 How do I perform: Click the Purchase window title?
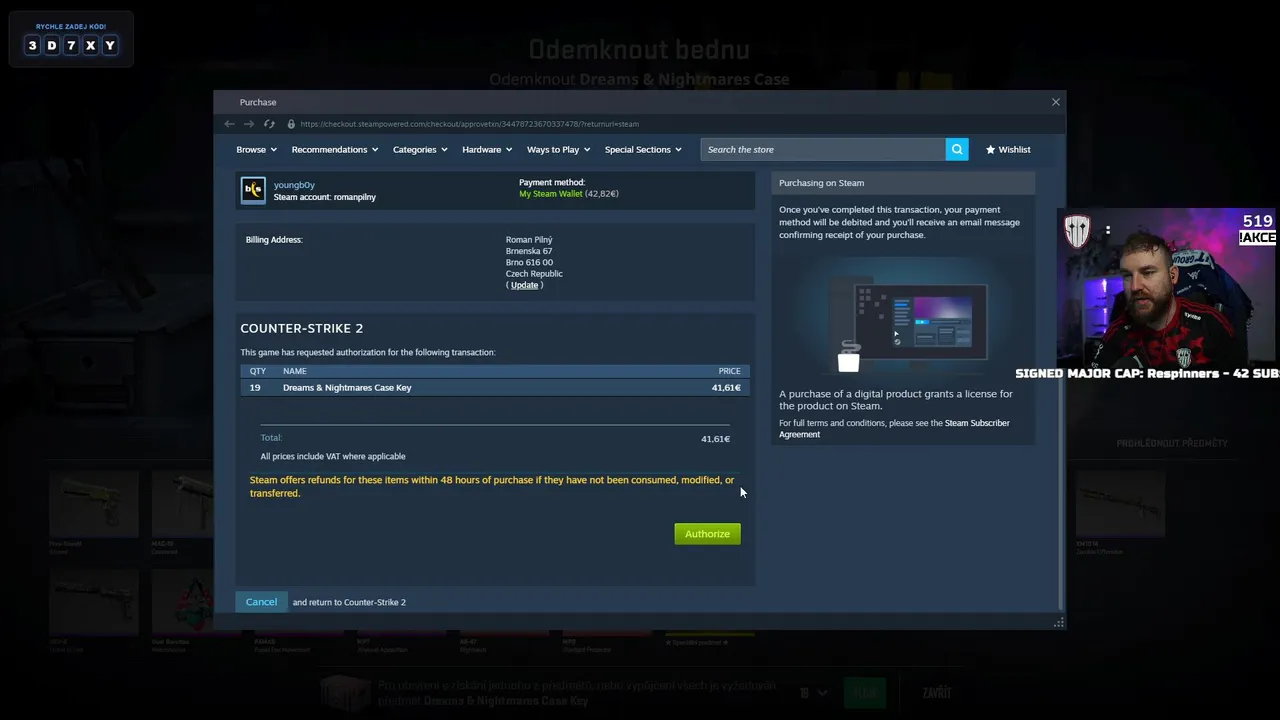click(x=258, y=102)
